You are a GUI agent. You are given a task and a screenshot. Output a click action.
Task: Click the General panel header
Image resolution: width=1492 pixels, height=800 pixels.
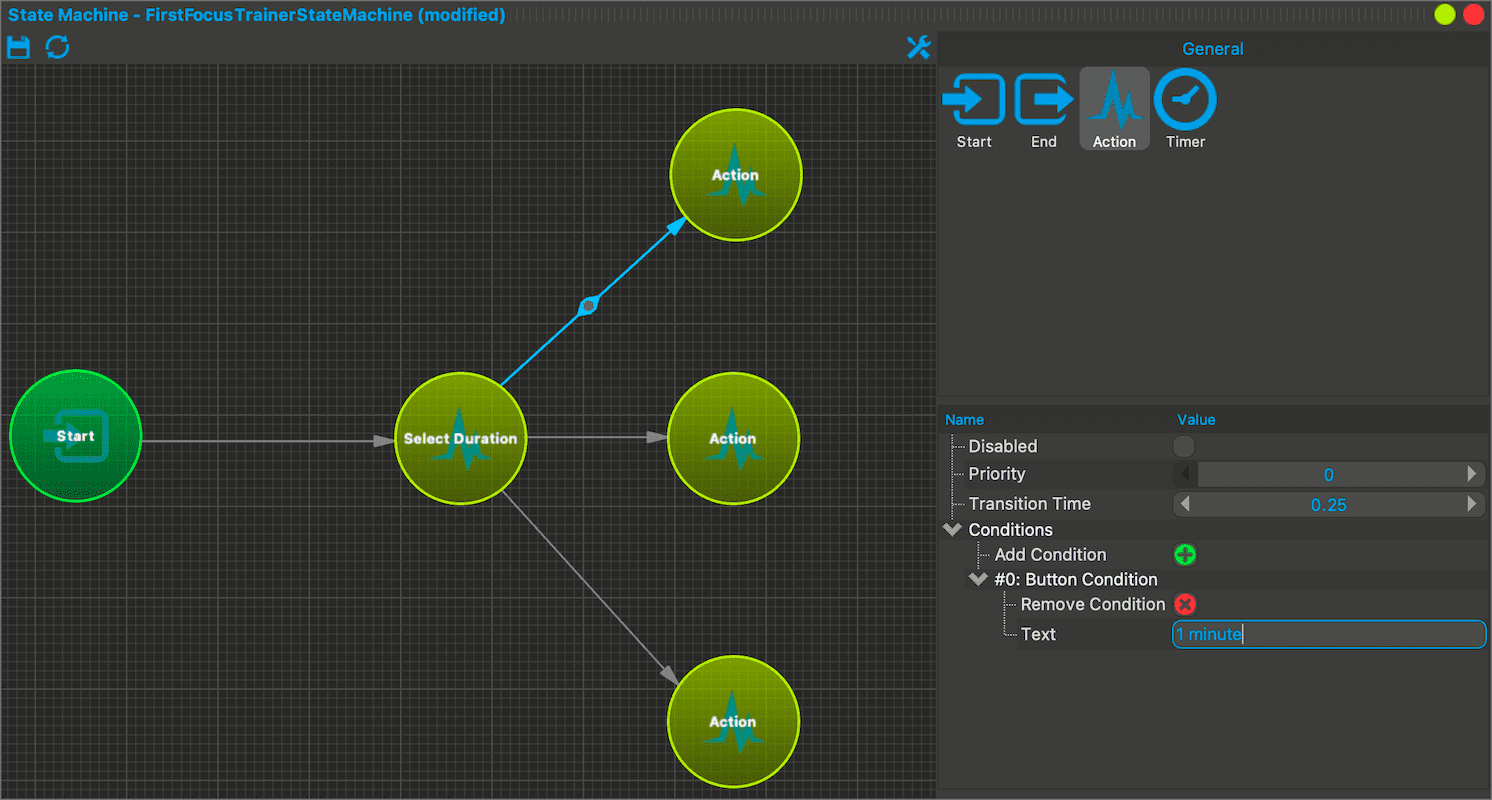pos(1213,49)
